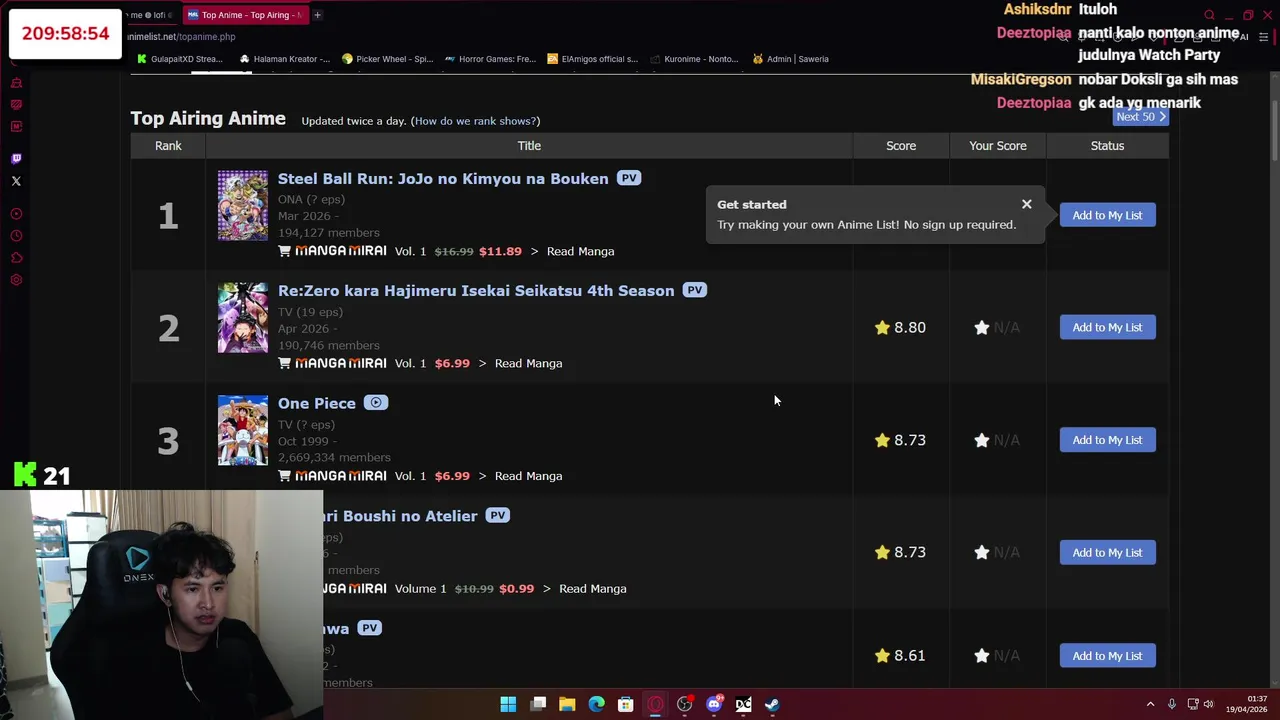Open the M-labeled sidebar icon
The image size is (1280, 720).
16,127
